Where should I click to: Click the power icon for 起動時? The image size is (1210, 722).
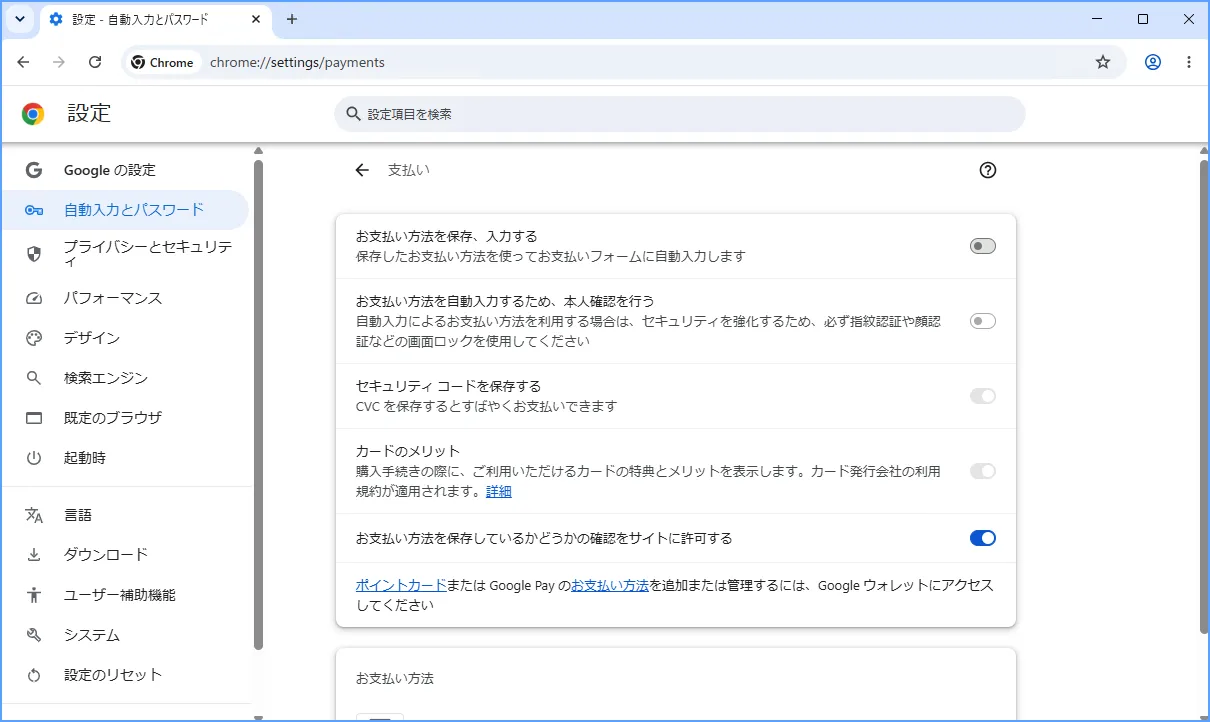click(34, 458)
